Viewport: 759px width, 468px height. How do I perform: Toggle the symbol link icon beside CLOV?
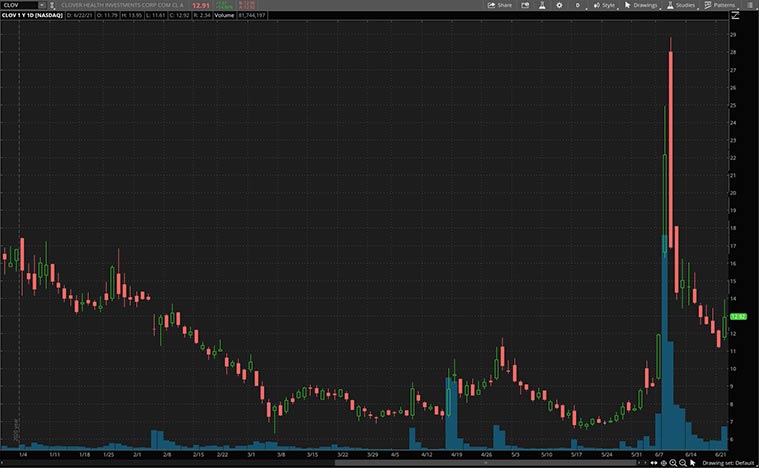pyautogui.click(x=51, y=5)
